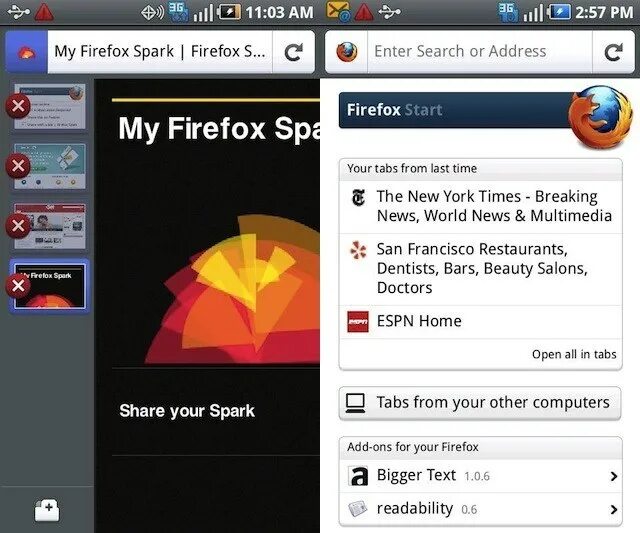Click Open all in tabs link
The image size is (640, 533).
574,354
